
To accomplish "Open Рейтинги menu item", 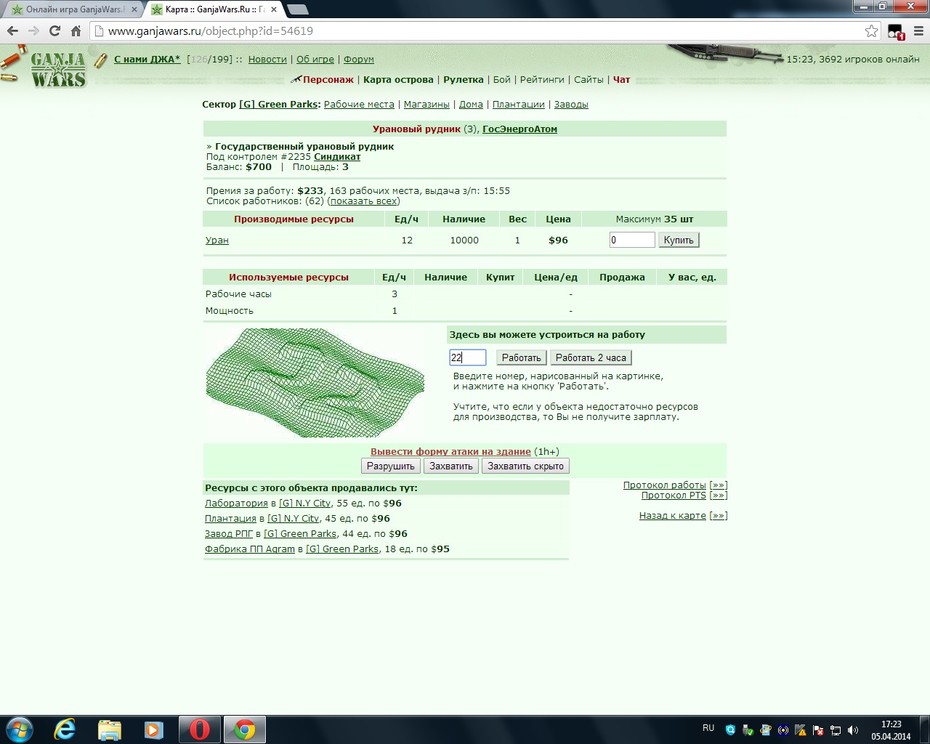I will 542,80.
